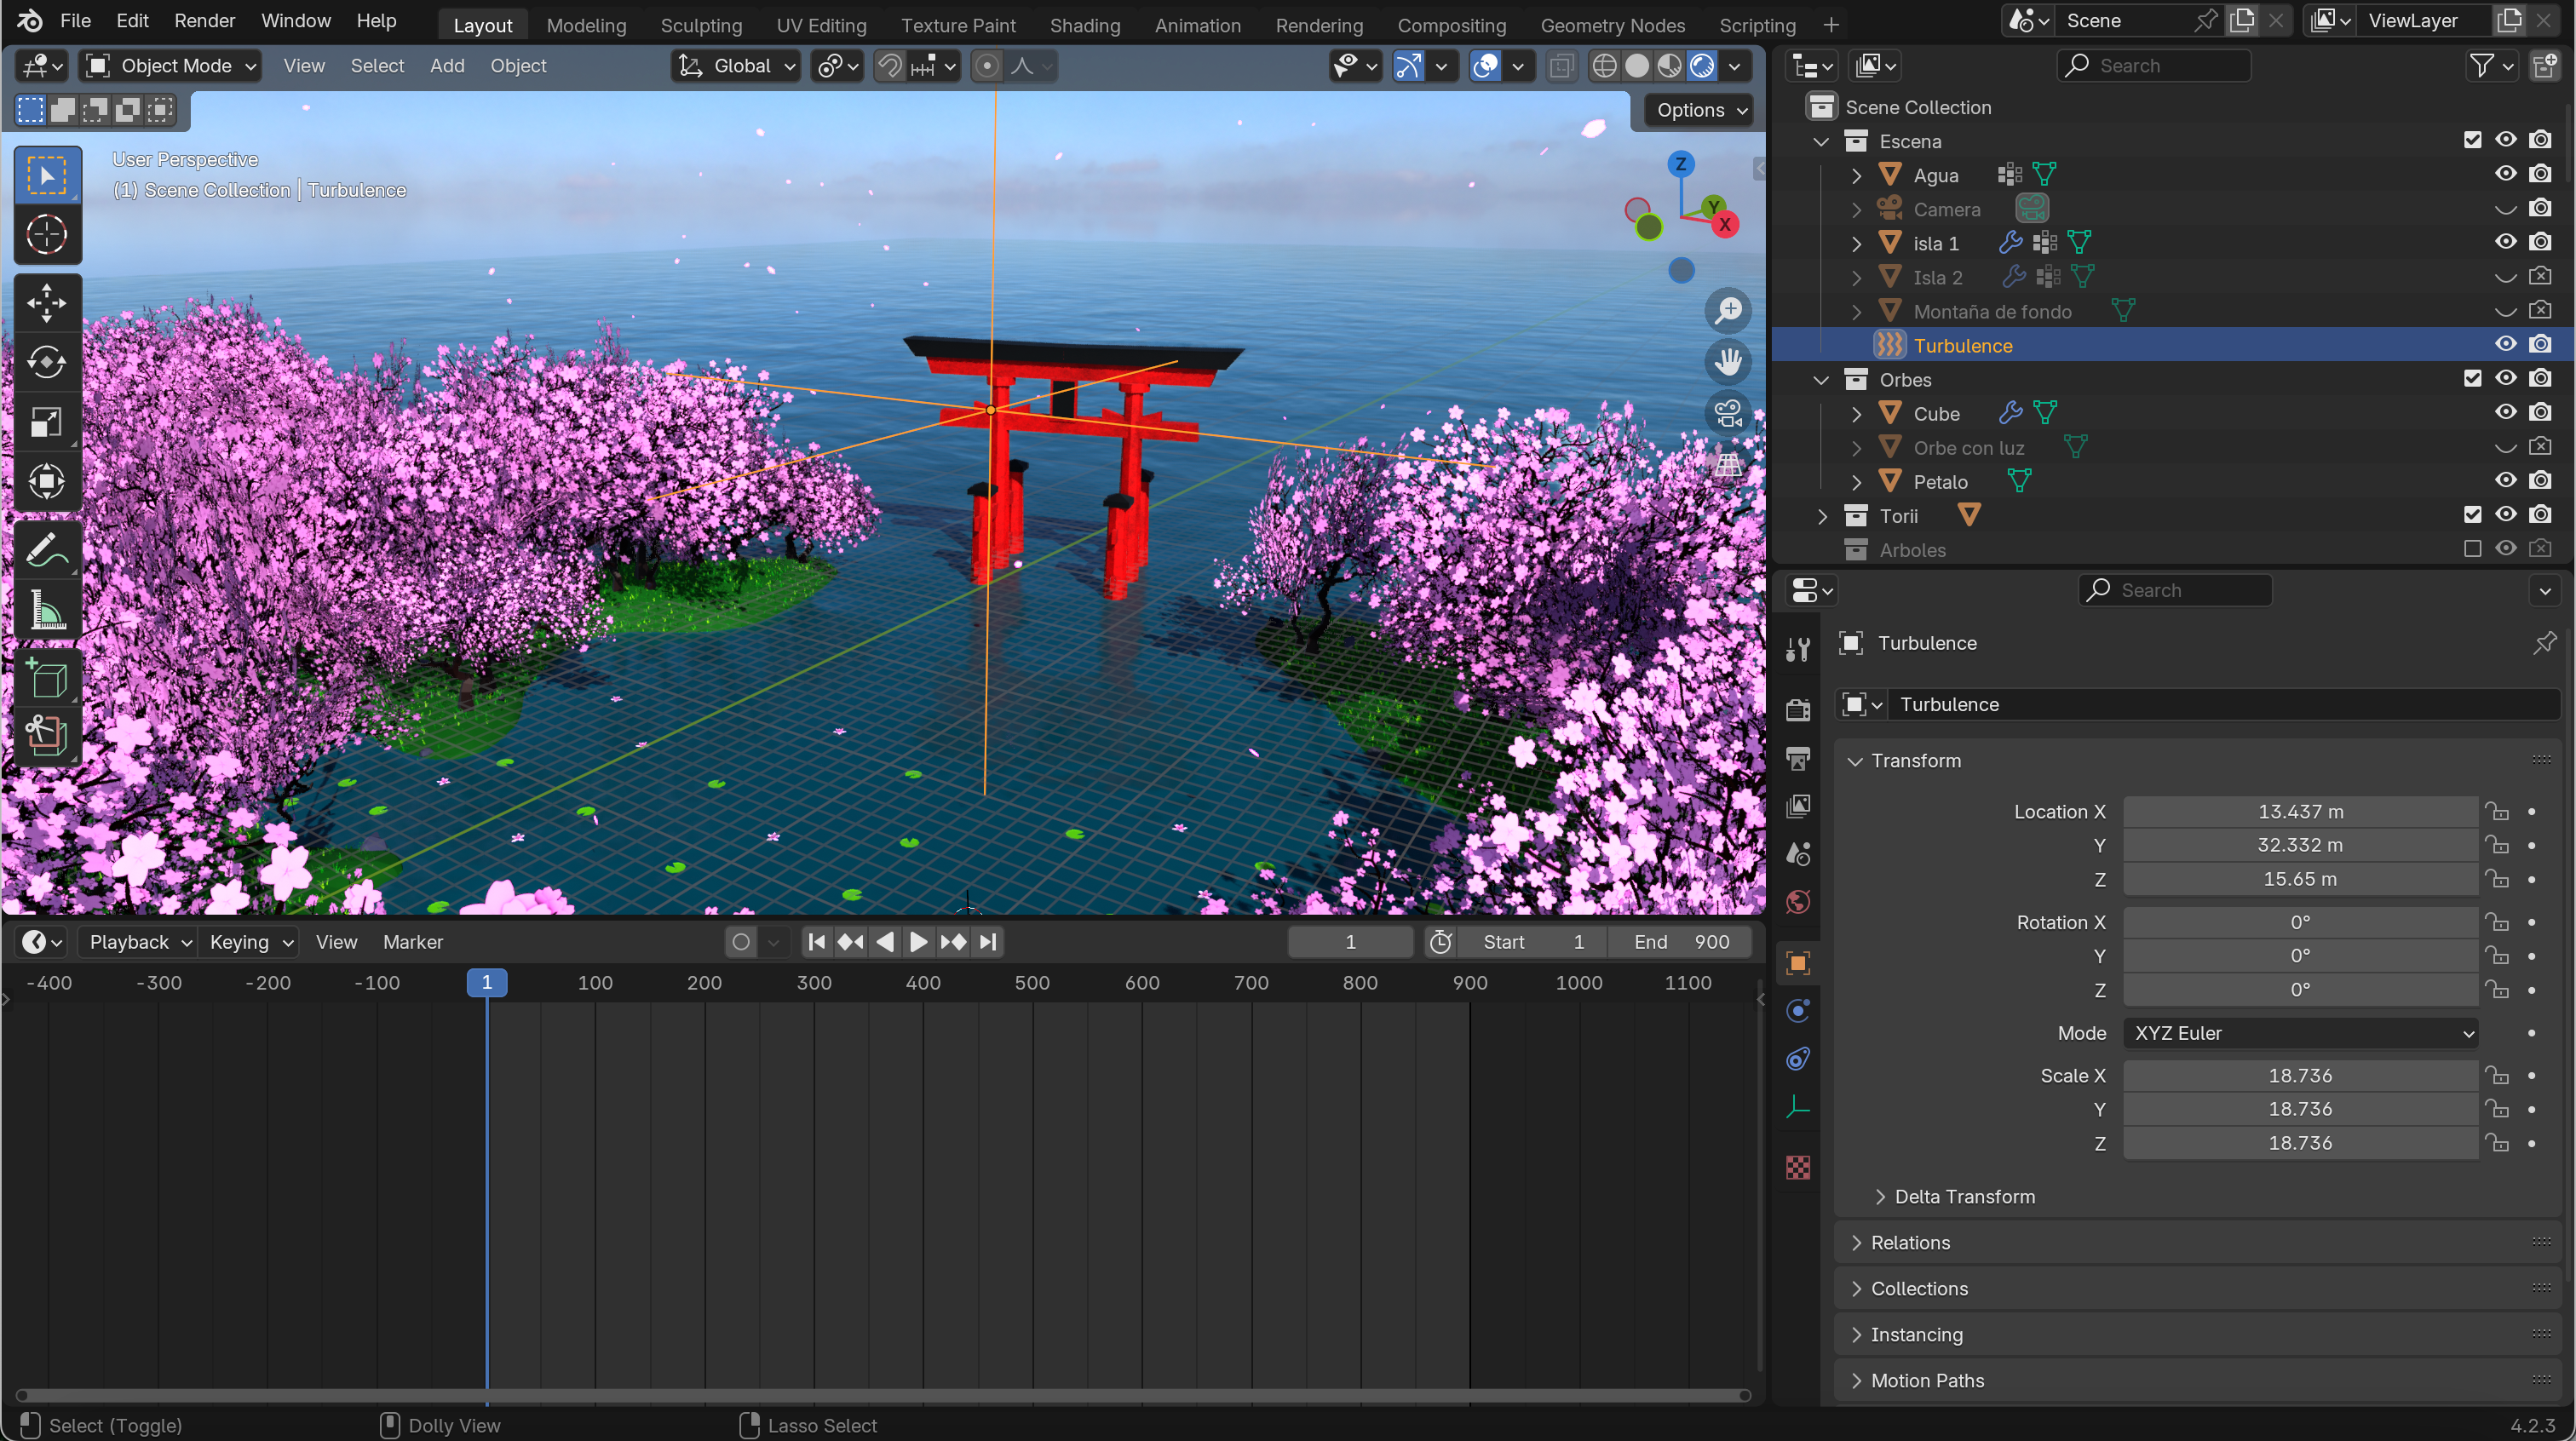The image size is (2576, 1441).
Task: Jump to the next keyframe
Action: 953,942
